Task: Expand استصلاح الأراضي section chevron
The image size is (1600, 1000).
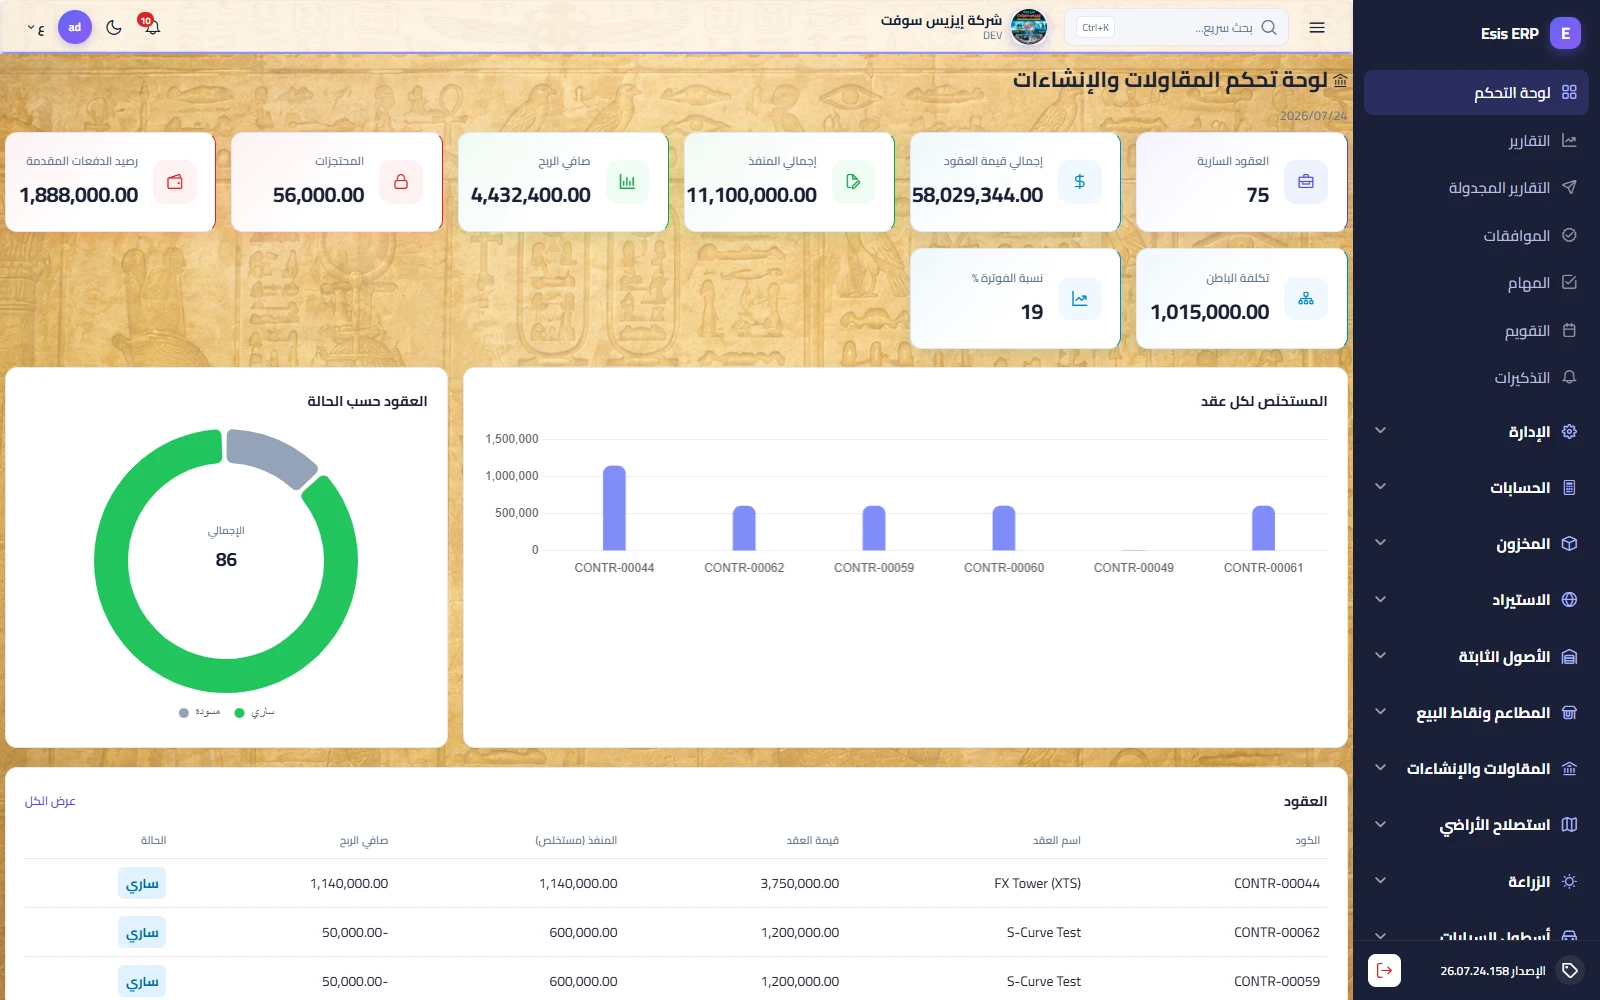Action: point(1381,824)
